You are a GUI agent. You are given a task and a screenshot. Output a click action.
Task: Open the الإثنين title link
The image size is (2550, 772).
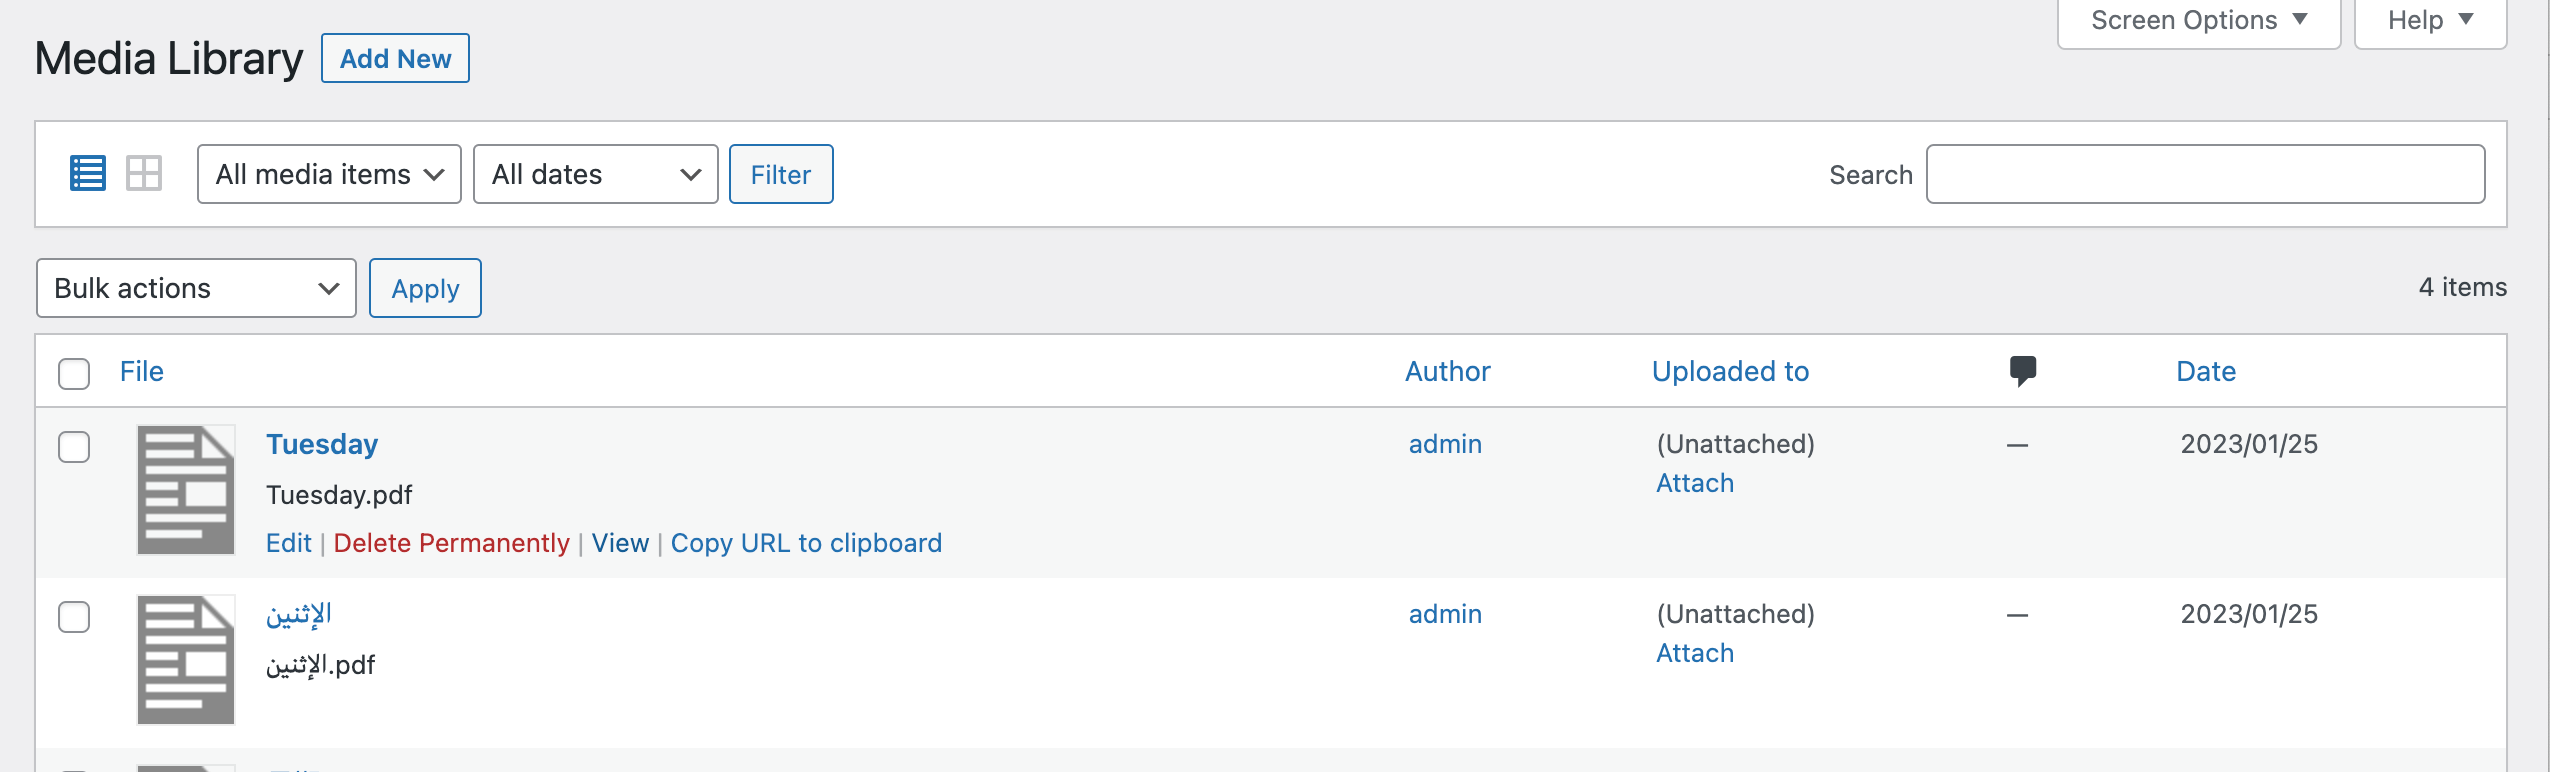299,614
